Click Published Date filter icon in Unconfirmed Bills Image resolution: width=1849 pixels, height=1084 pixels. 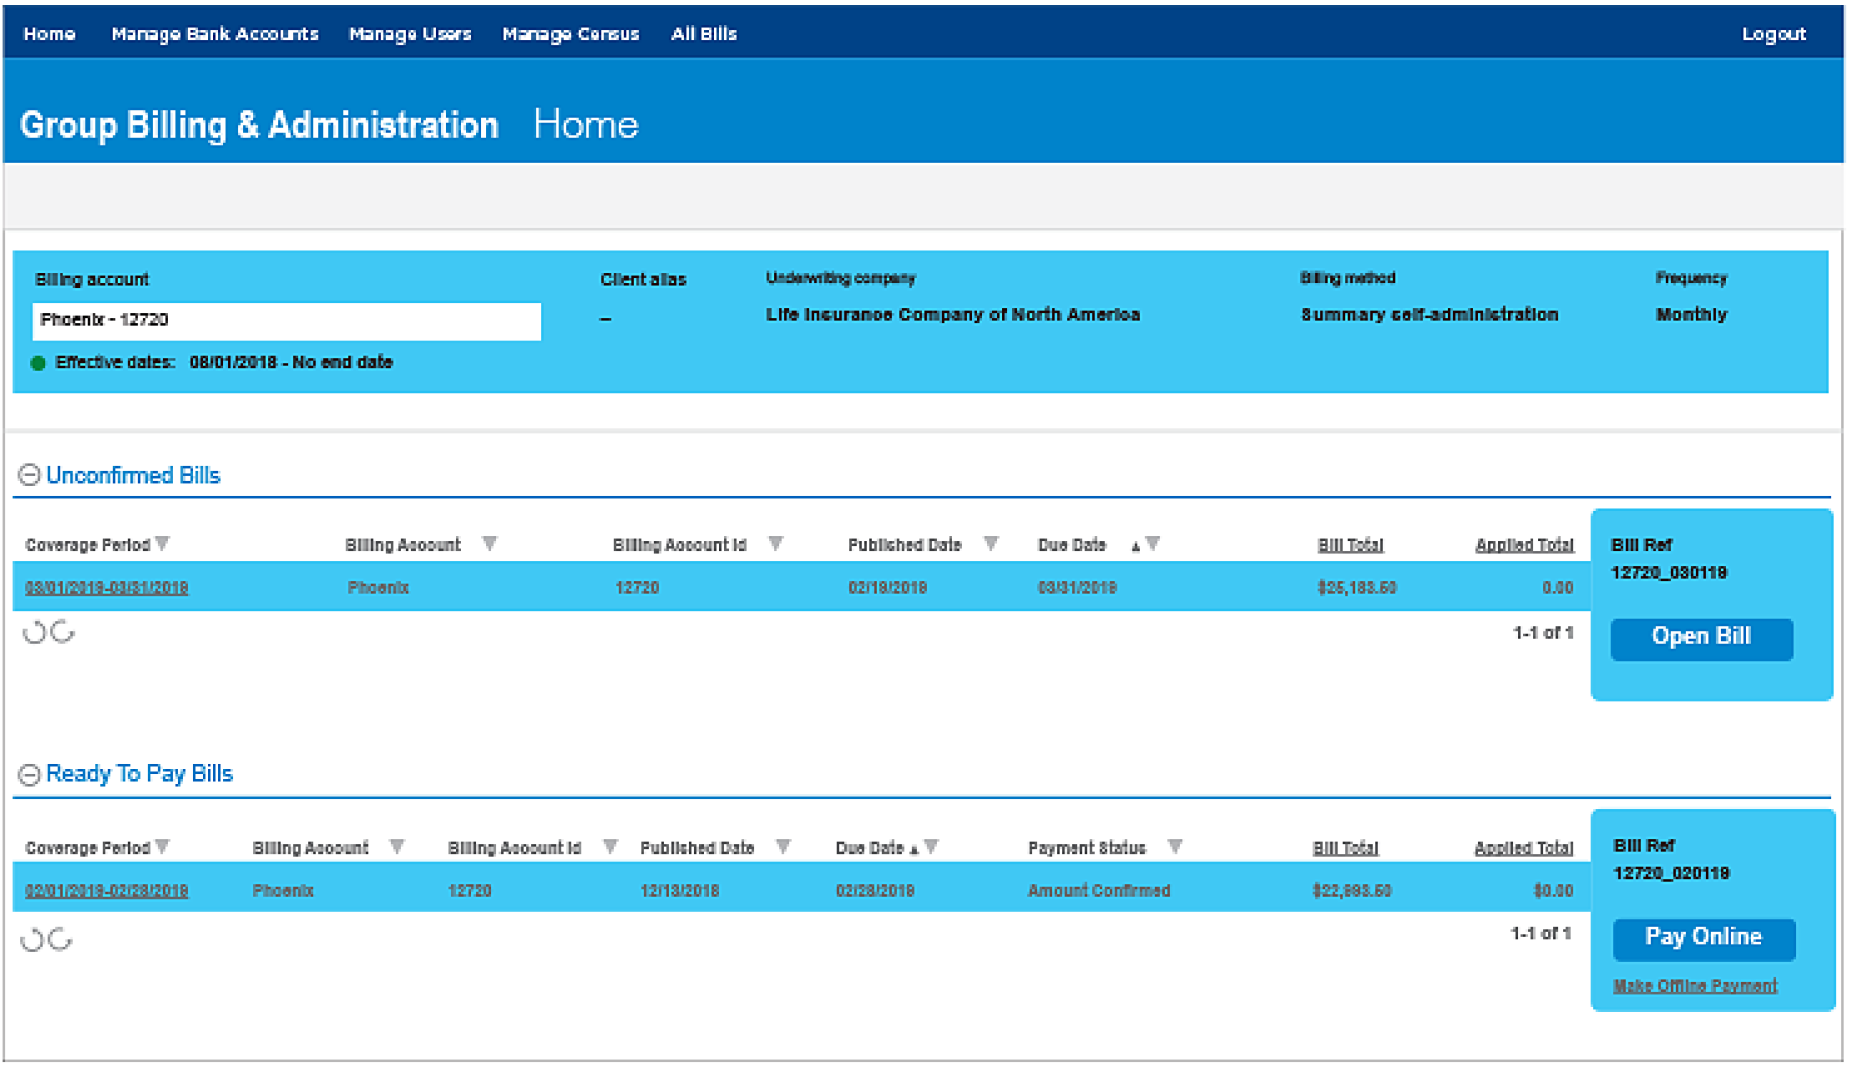click(990, 544)
